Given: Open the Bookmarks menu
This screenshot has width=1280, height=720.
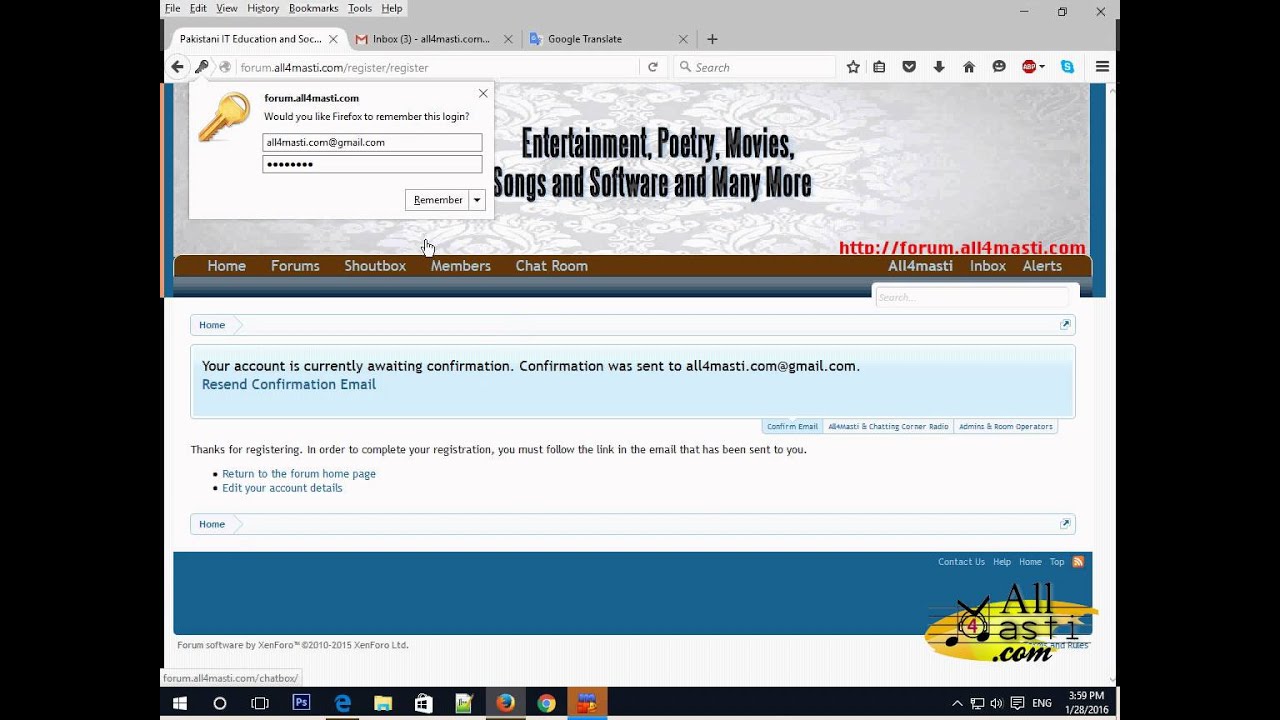Looking at the screenshot, I should click(x=314, y=8).
